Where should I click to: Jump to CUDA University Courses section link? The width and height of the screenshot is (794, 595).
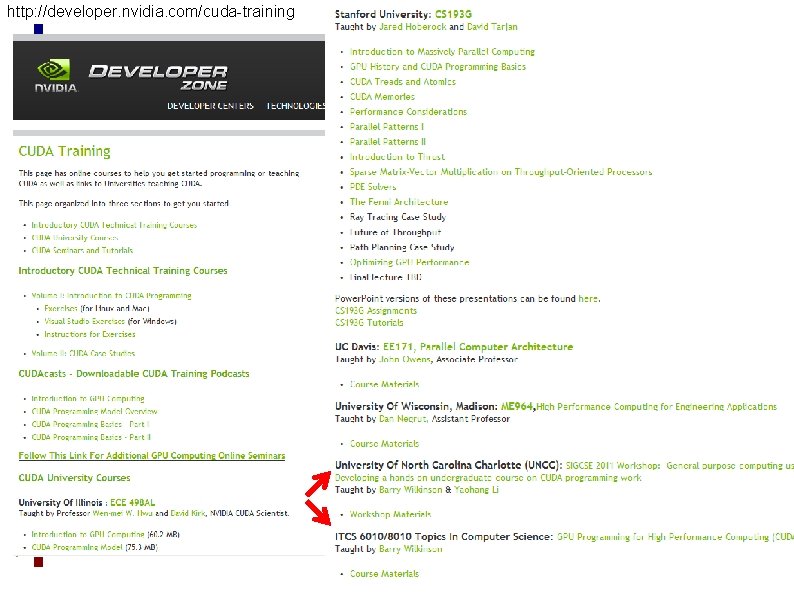[74, 237]
